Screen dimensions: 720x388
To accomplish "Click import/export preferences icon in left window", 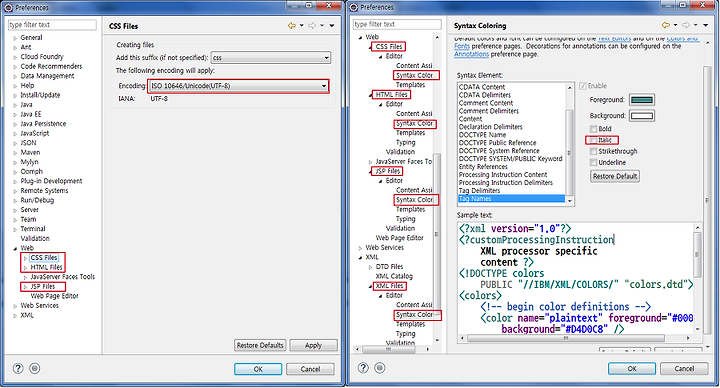I will pyautogui.click(x=34, y=368).
